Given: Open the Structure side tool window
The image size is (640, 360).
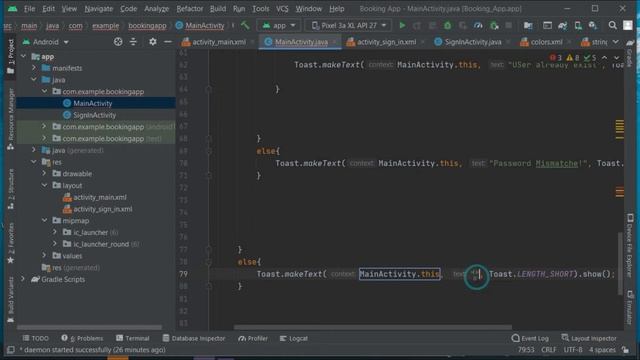Looking at the screenshot, I should click(11, 189).
